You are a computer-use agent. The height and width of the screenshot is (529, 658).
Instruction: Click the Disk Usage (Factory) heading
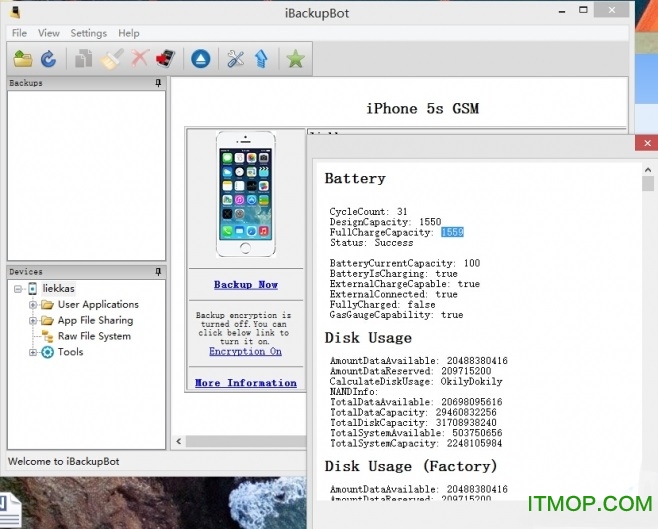click(411, 466)
